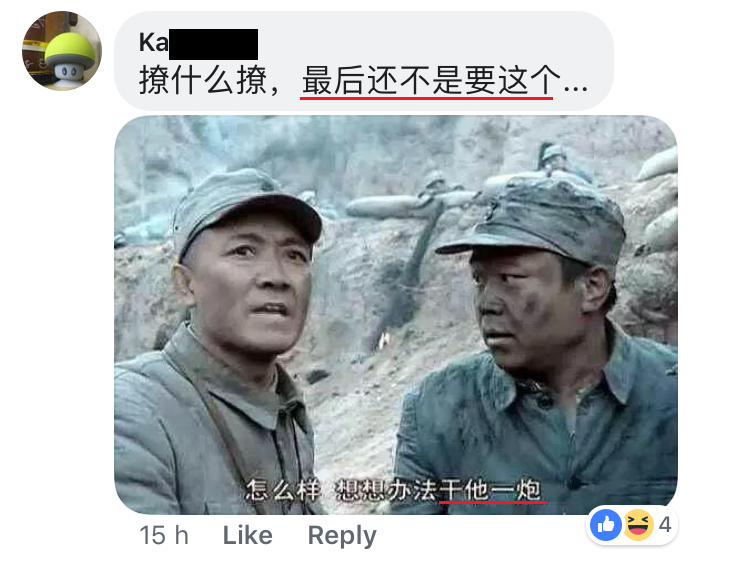Click the blue thumbs-up reaction icon
This screenshot has width=748, height=562.
pyautogui.click(x=606, y=525)
